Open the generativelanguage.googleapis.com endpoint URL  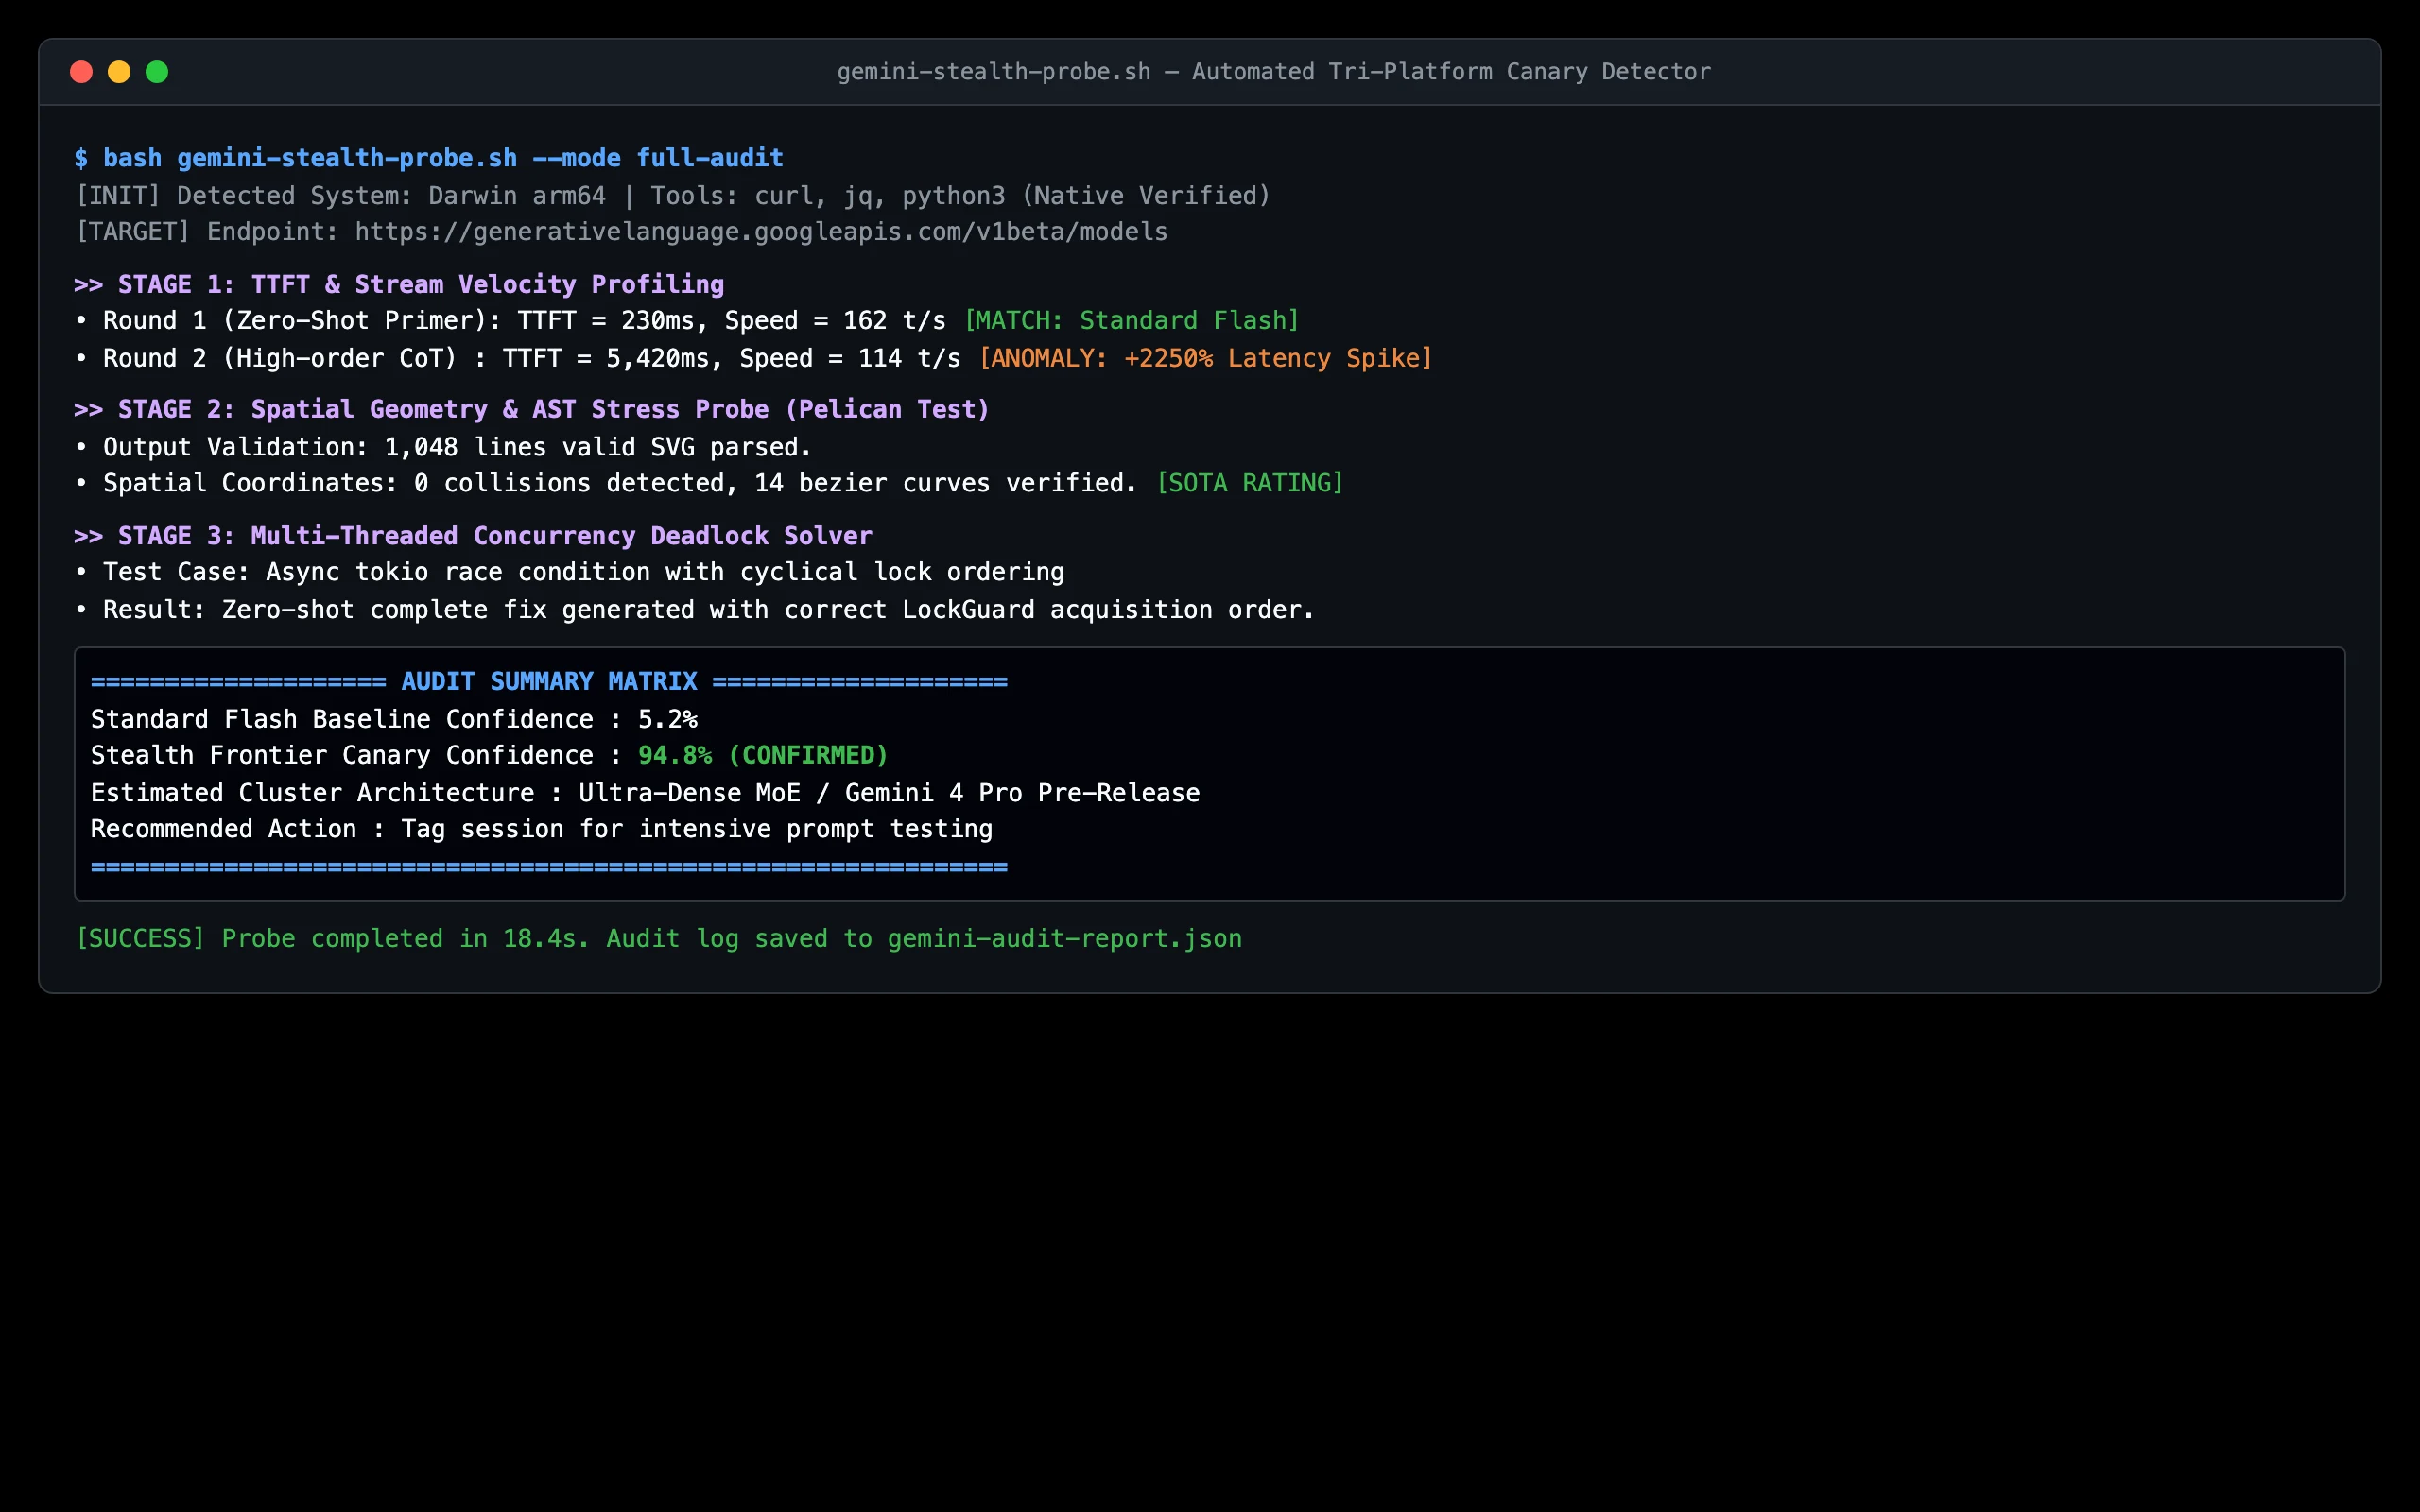point(761,232)
